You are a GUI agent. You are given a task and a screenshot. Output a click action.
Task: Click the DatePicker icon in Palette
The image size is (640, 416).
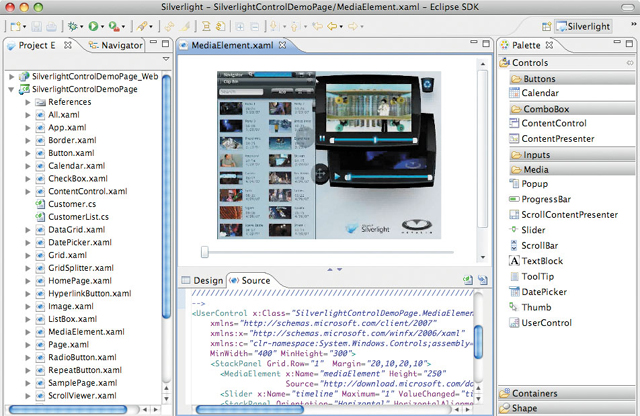514,291
